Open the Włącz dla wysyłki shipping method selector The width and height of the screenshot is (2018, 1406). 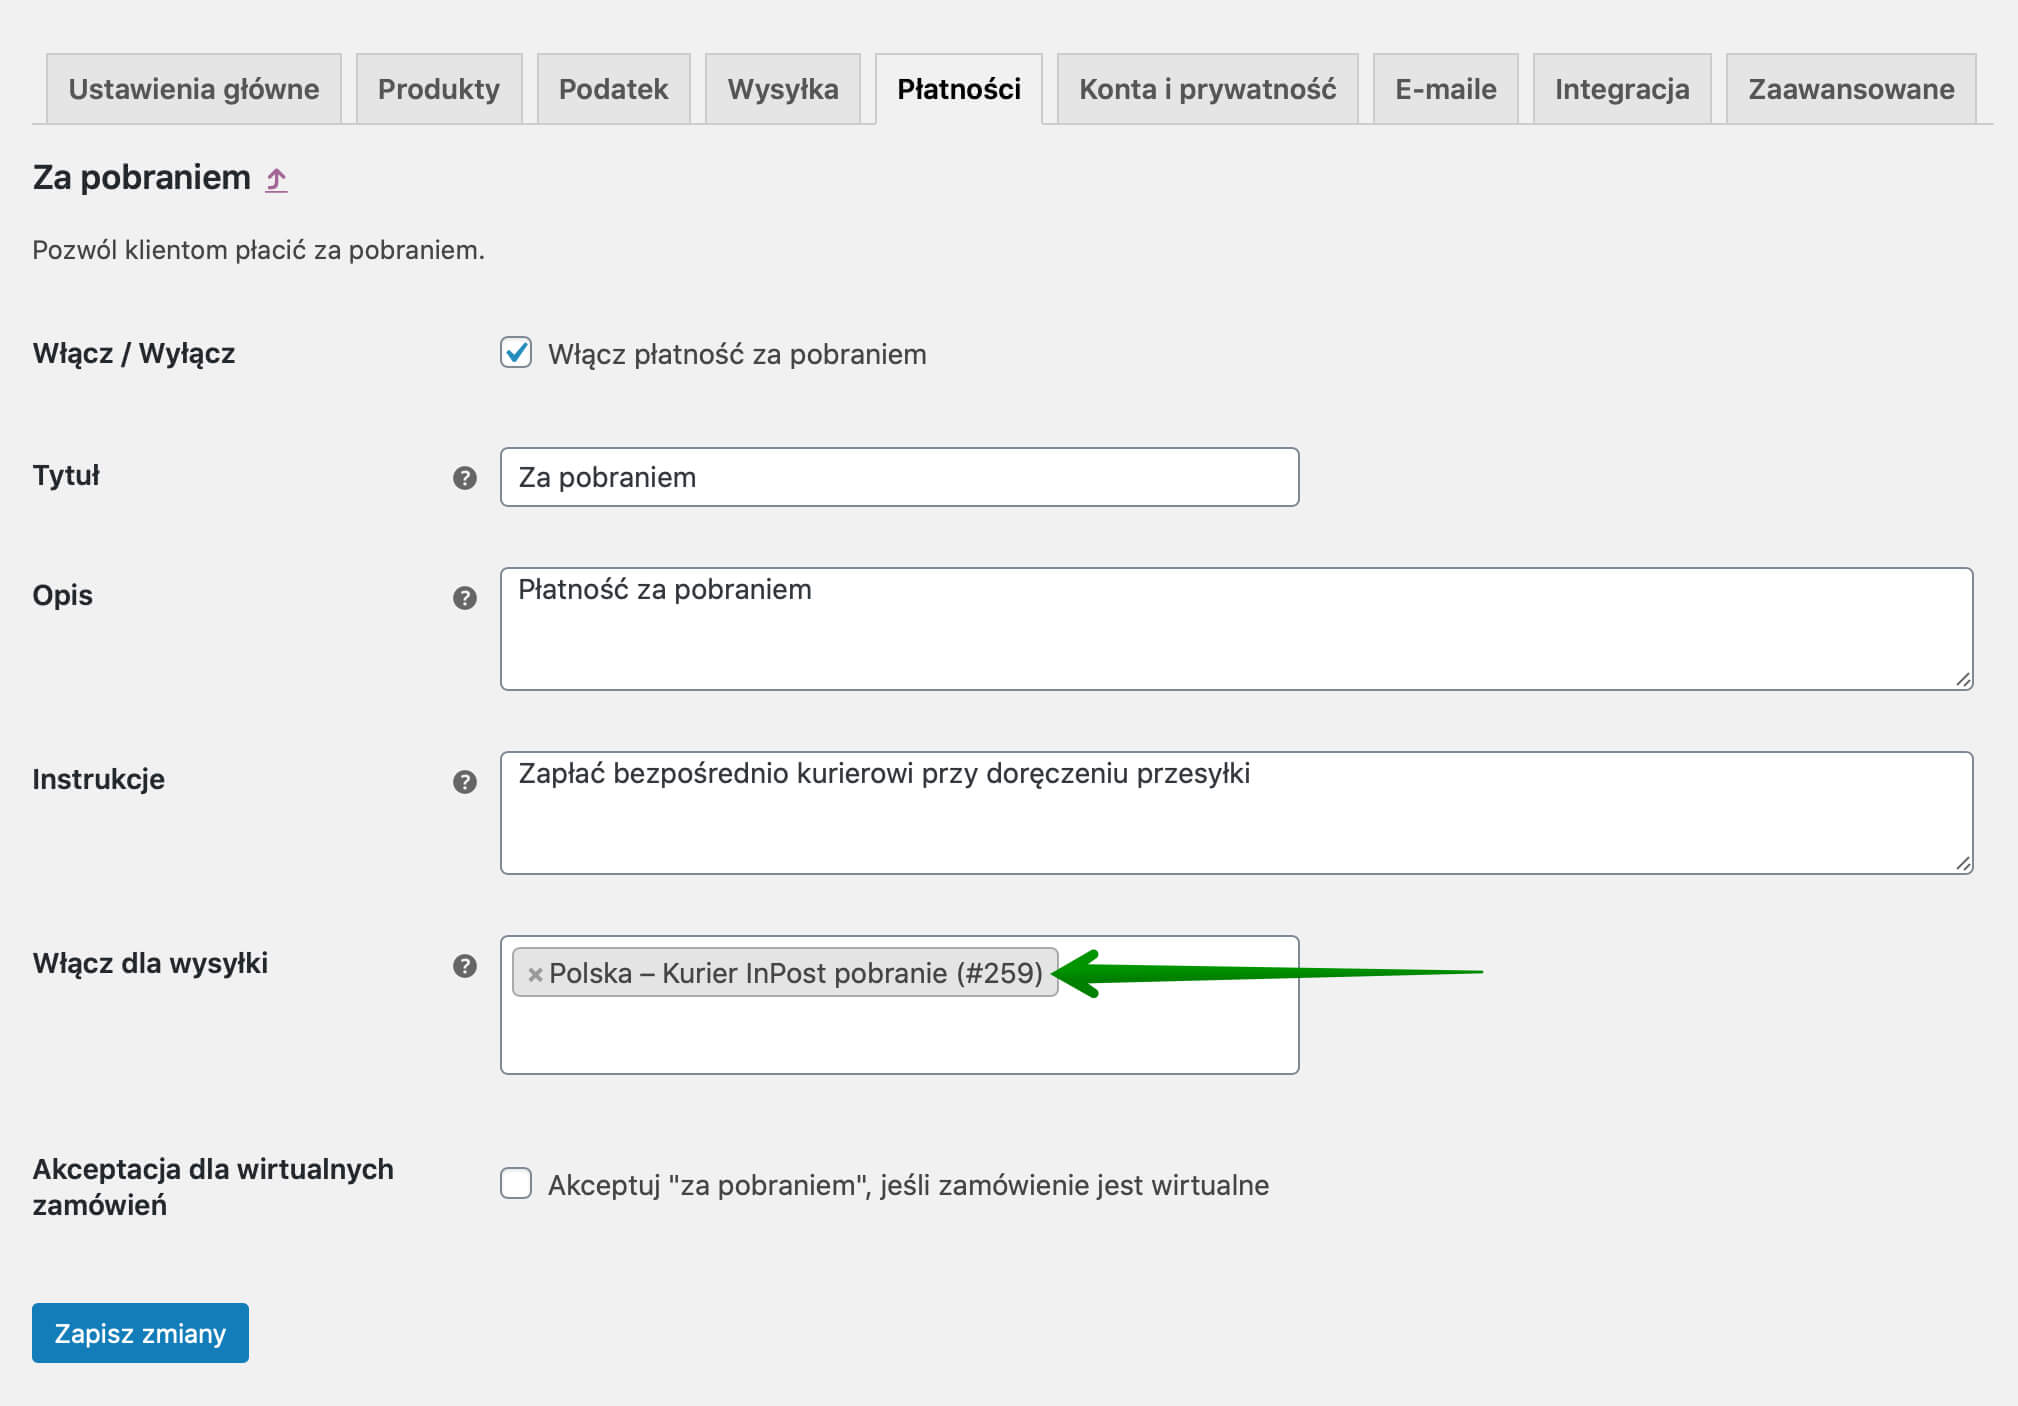[x=899, y=1035]
